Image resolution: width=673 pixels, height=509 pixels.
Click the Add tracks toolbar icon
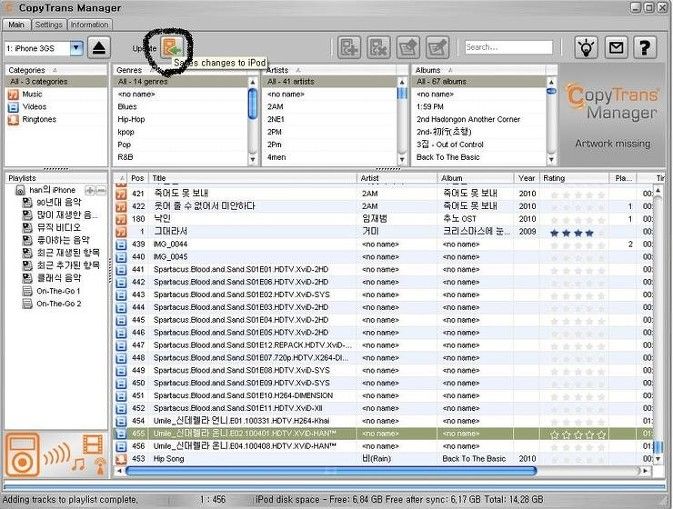click(349, 47)
